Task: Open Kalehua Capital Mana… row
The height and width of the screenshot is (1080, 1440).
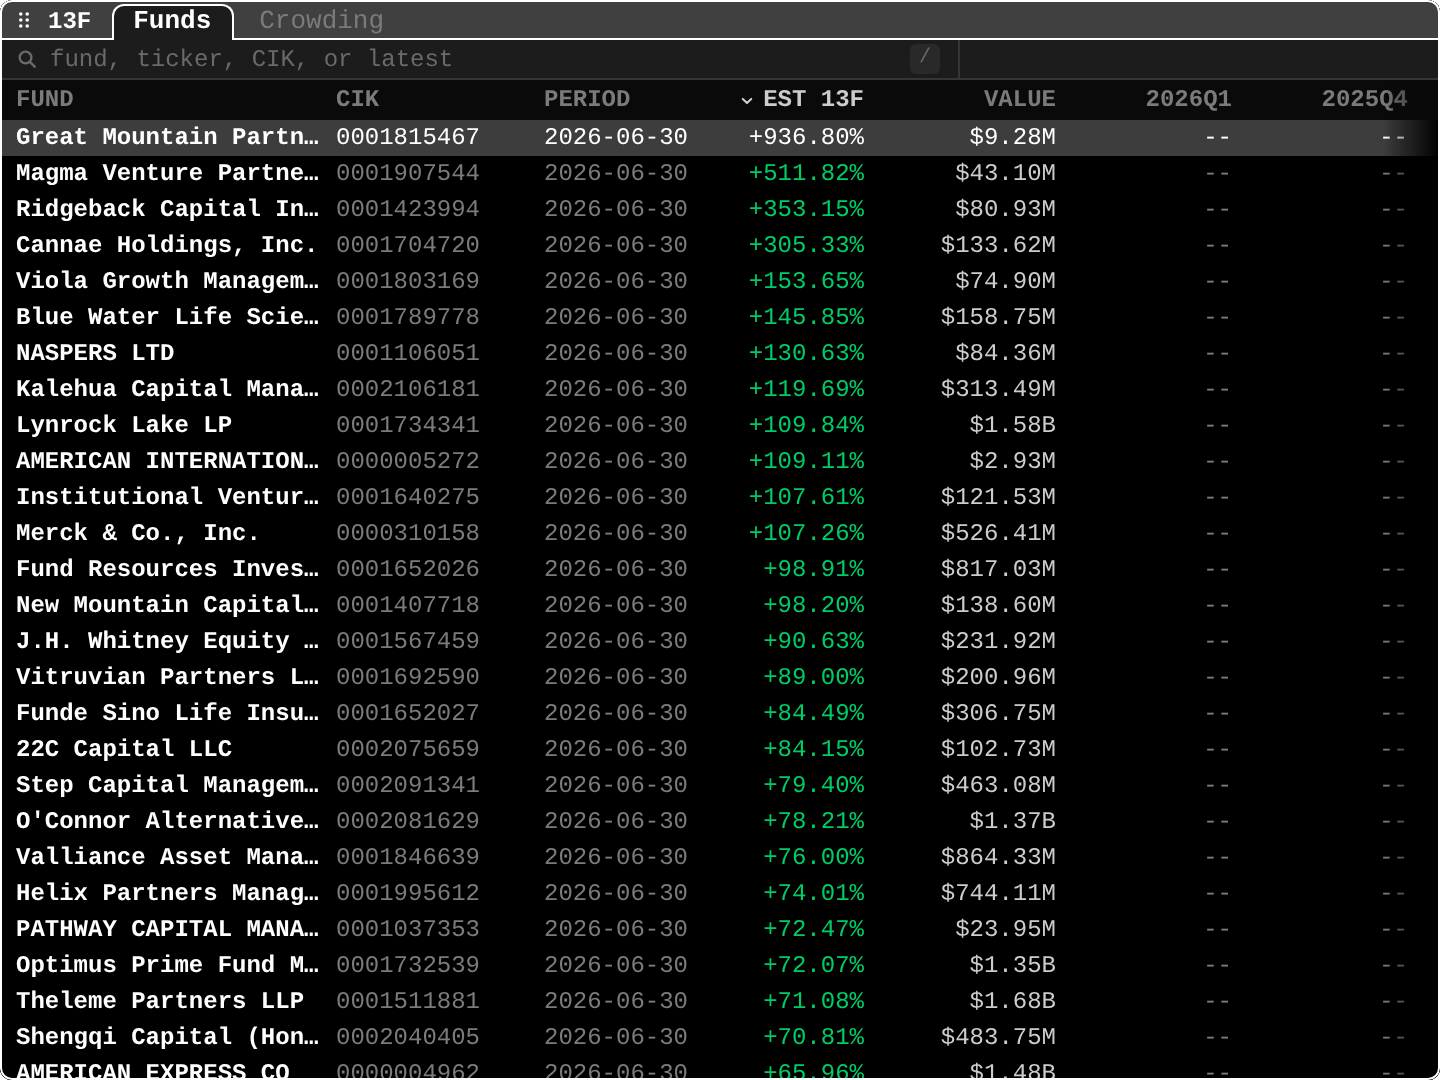Action: [720, 389]
